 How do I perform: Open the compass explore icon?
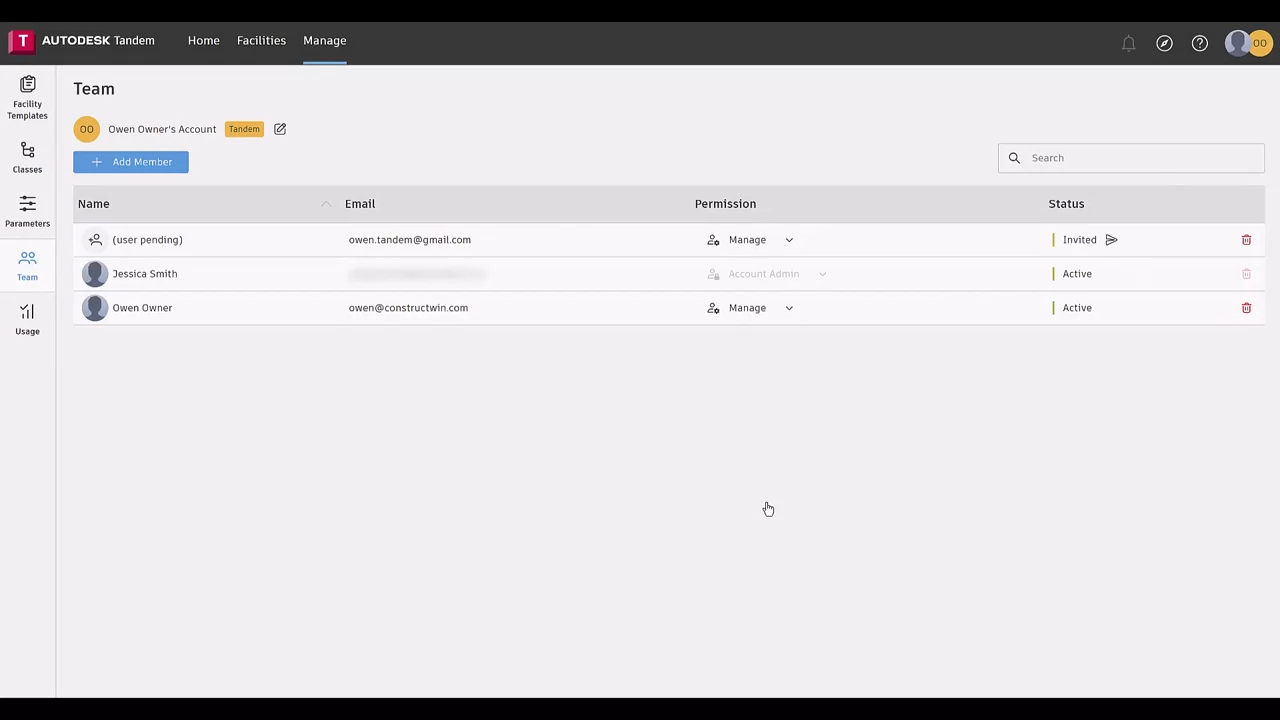click(x=1164, y=43)
